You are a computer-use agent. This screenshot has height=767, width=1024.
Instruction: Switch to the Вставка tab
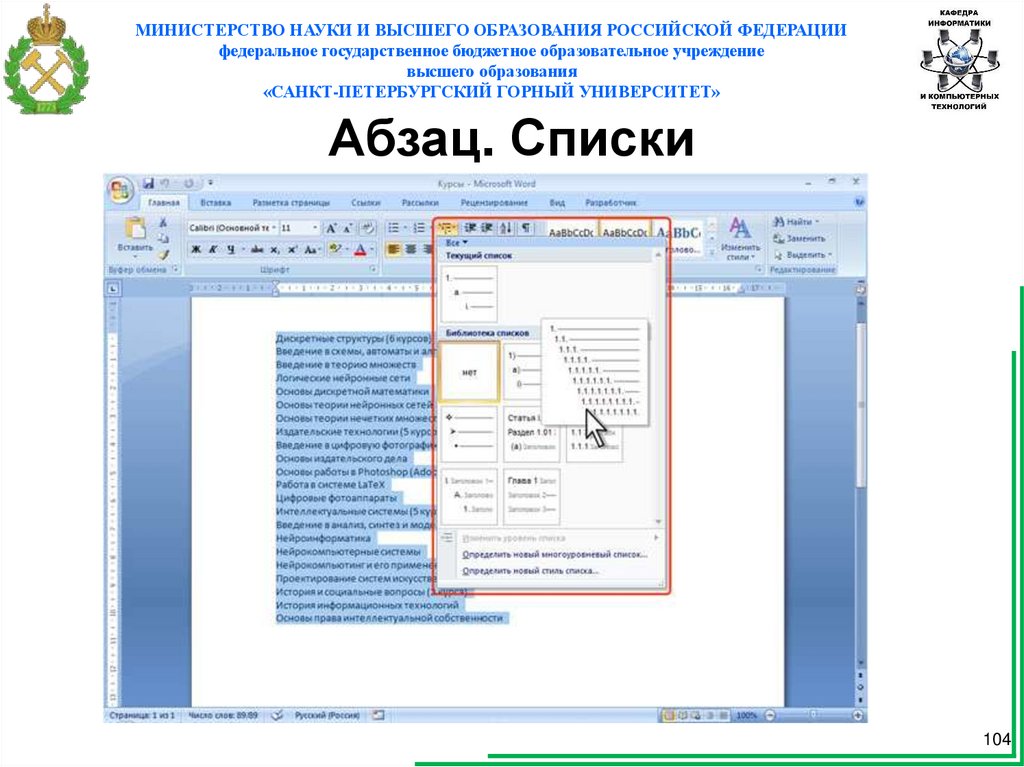(216, 203)
